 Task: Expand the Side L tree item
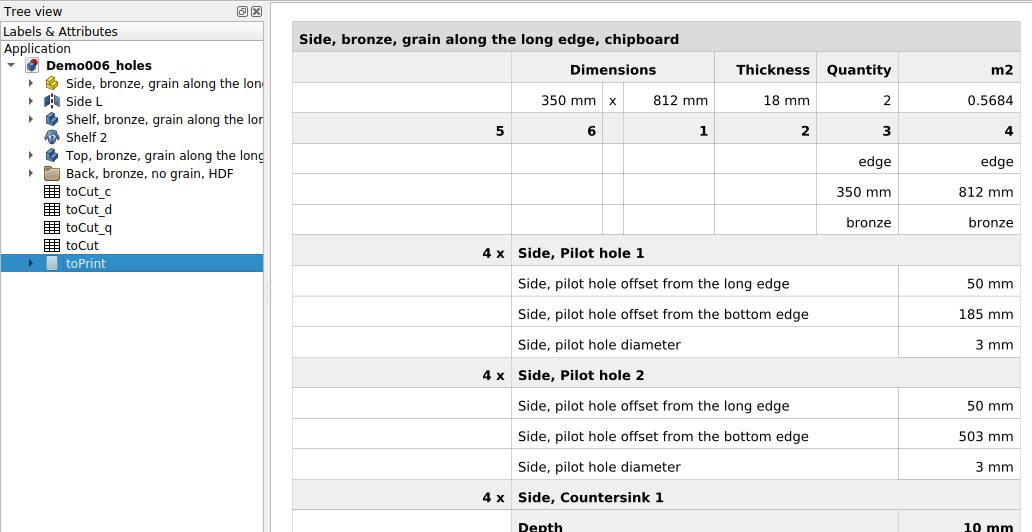point(31,101)
